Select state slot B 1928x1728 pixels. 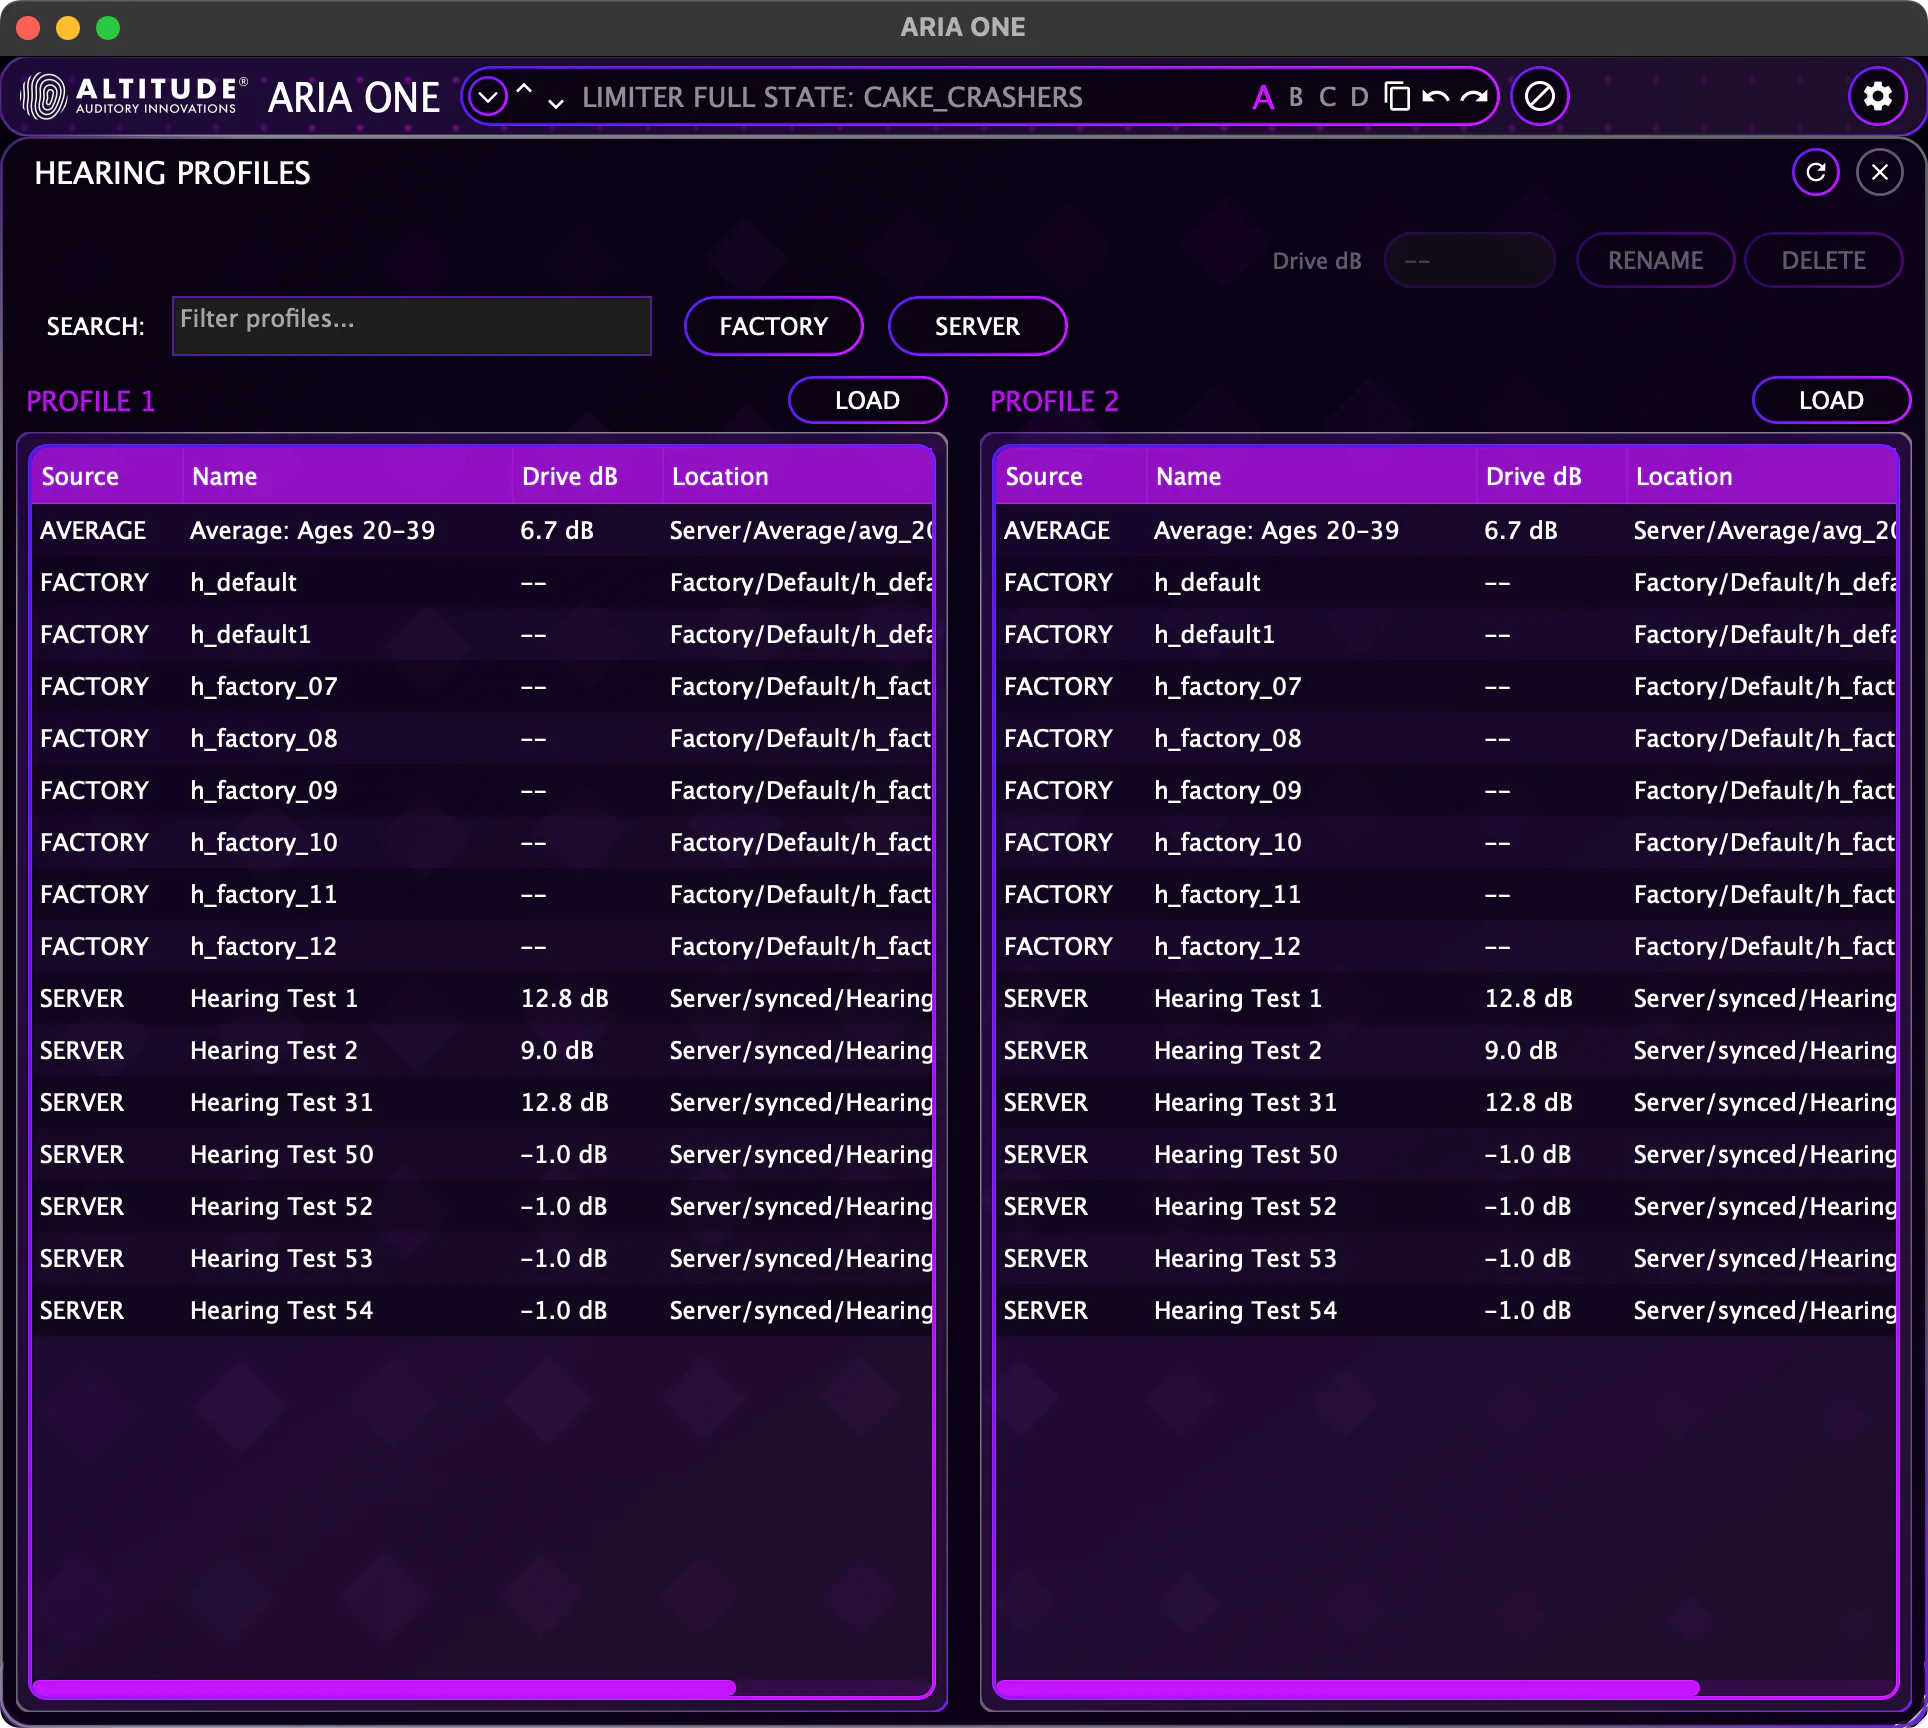(x=1296, y=97)
